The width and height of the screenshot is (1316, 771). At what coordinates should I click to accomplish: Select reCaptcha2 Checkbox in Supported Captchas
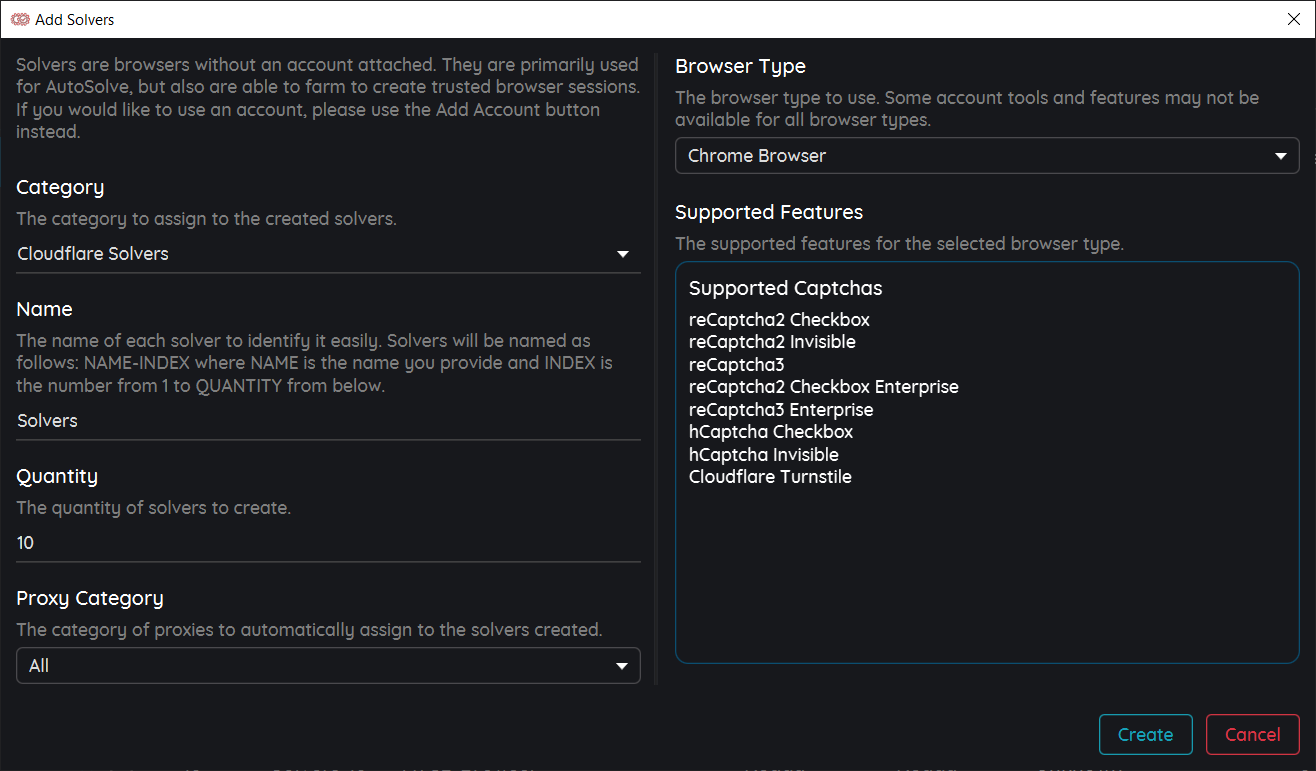point(779,319)
